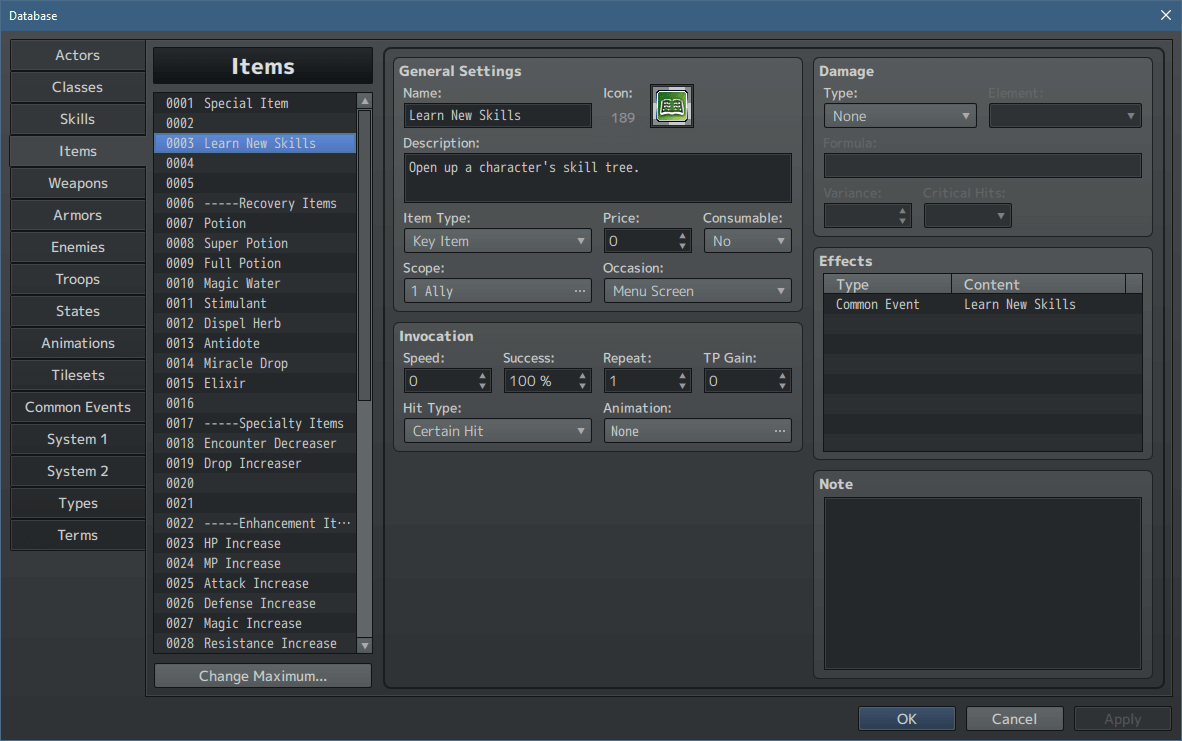Image resolution: width=1182 pixels, height=741 pixels.
Task: Click the OK button
Action: (907, 719)
